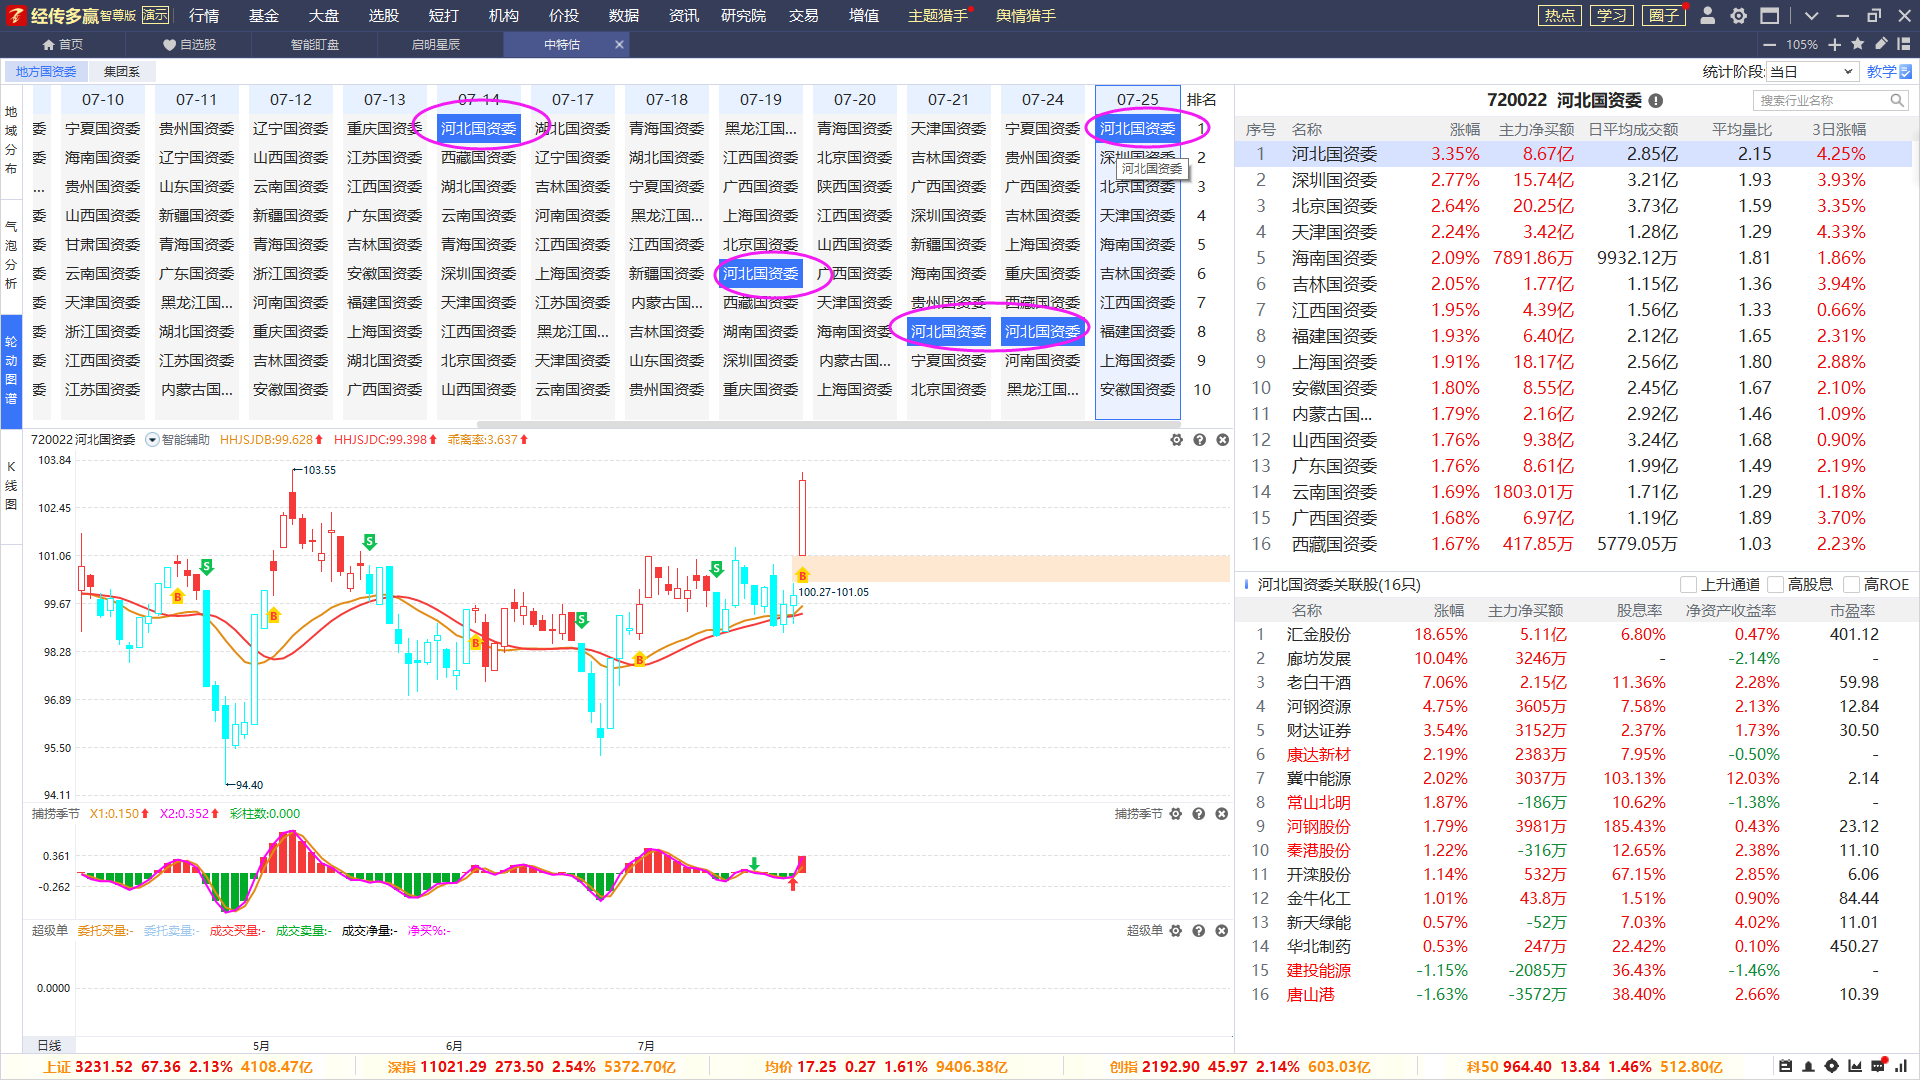Click 深圳国资委 row in ranking table
The height and width of the screenshot is (1080, 1920).
click(x=1574, y=180)
